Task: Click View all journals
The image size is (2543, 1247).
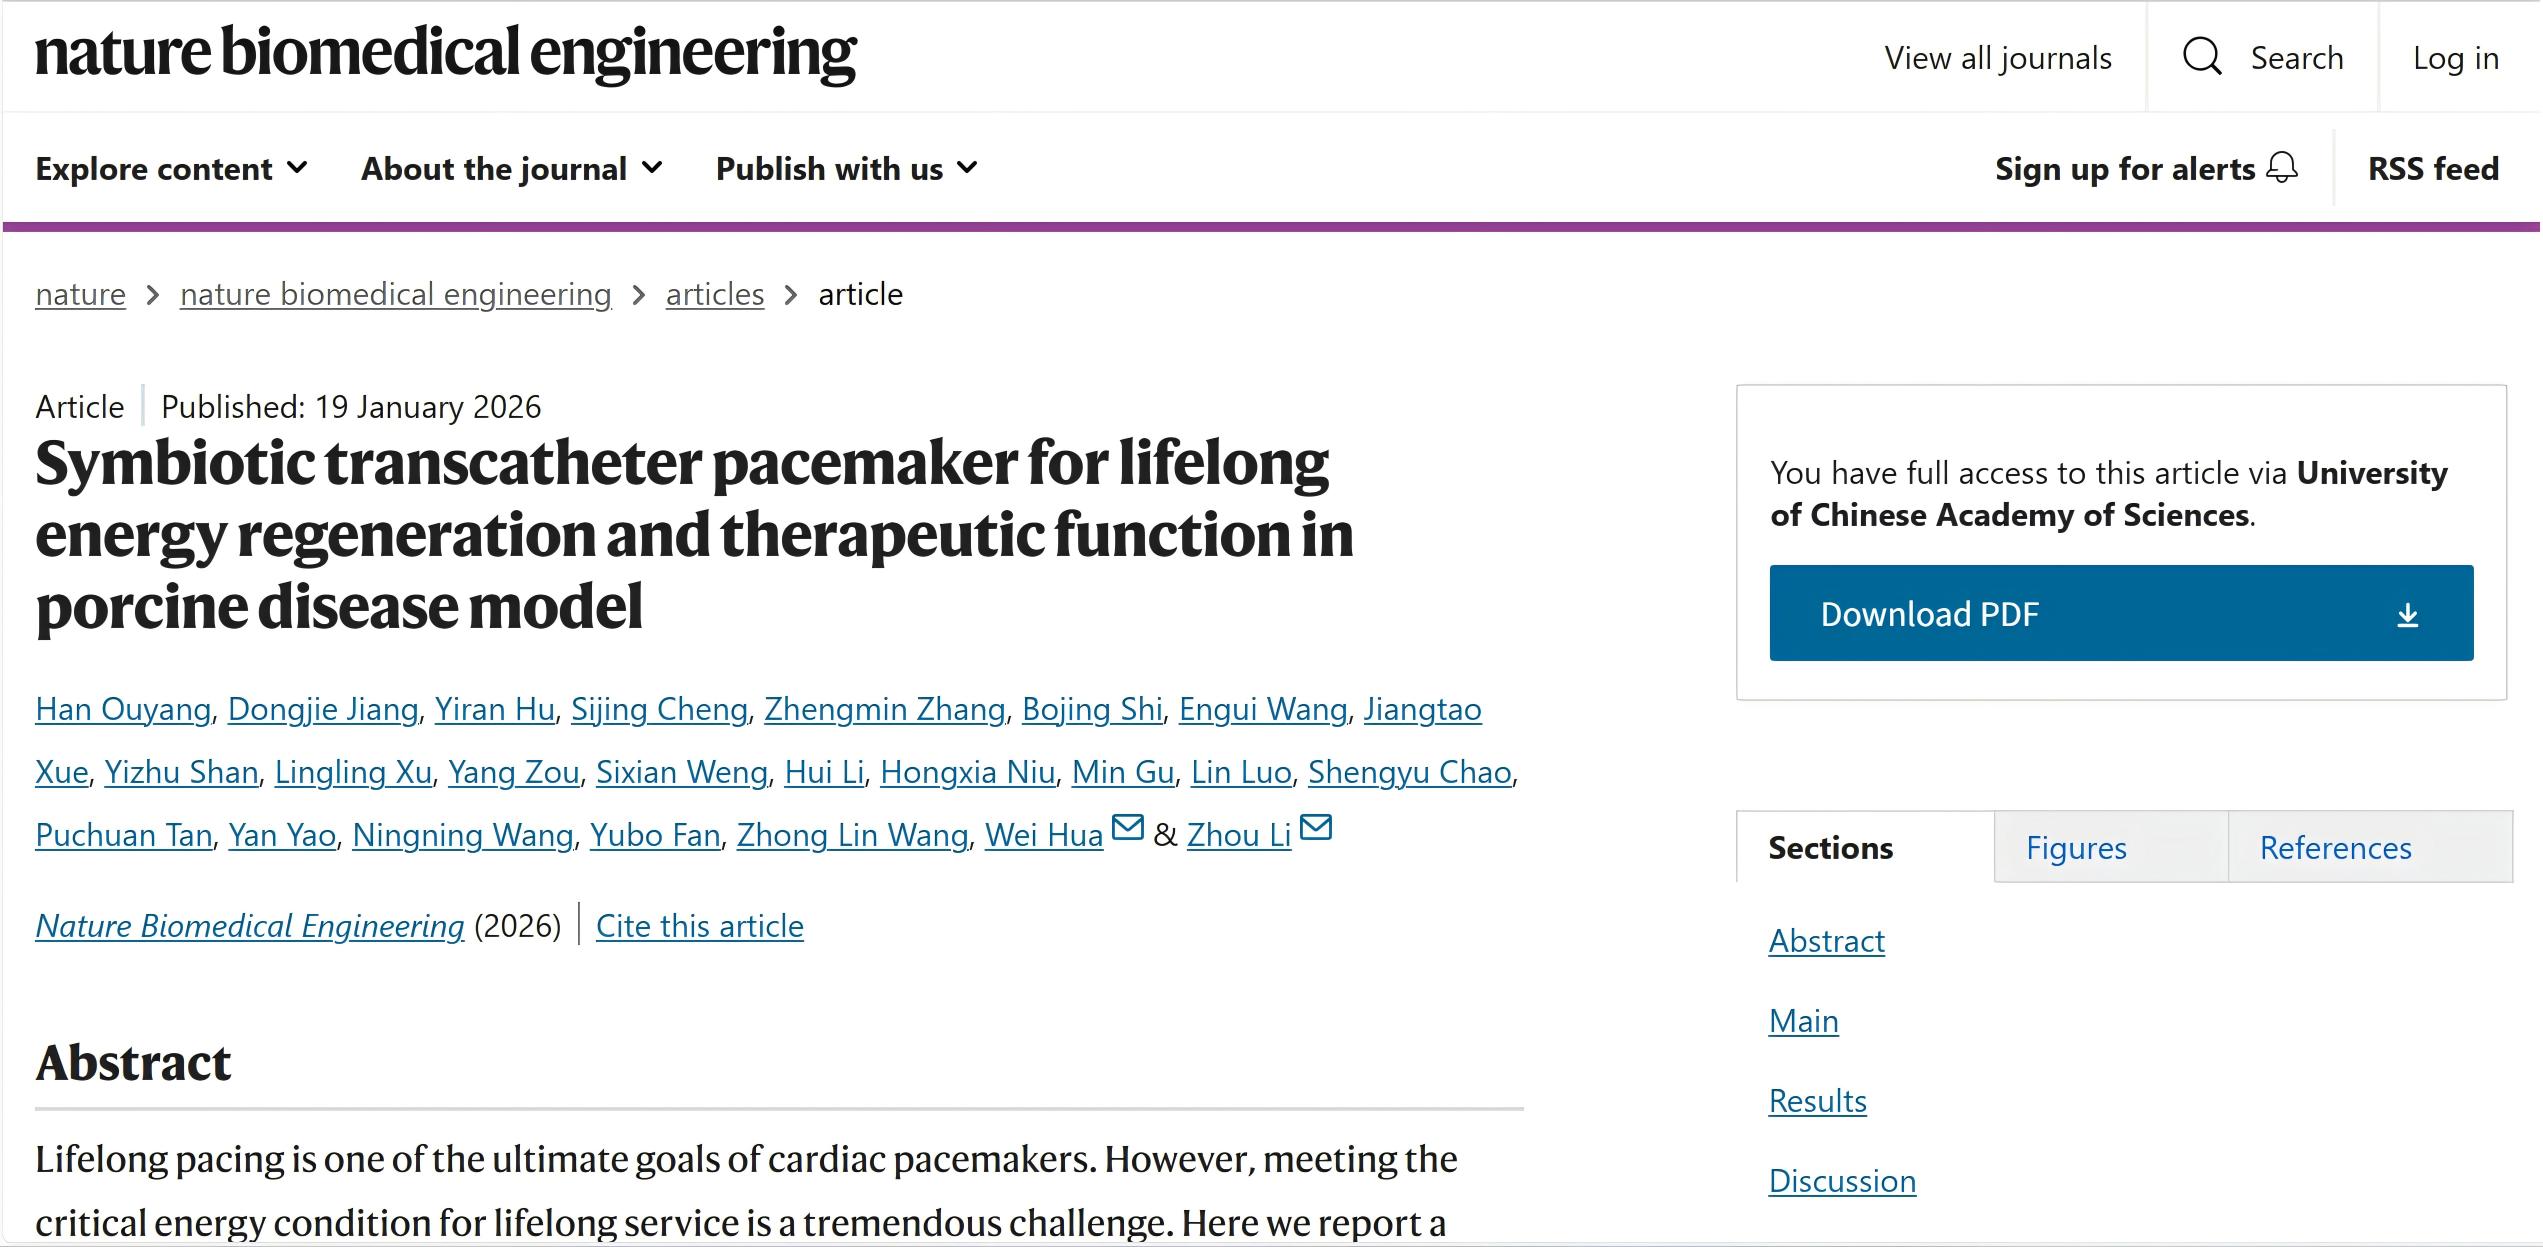Action: pyautogui.click(x=1997, y=58)
